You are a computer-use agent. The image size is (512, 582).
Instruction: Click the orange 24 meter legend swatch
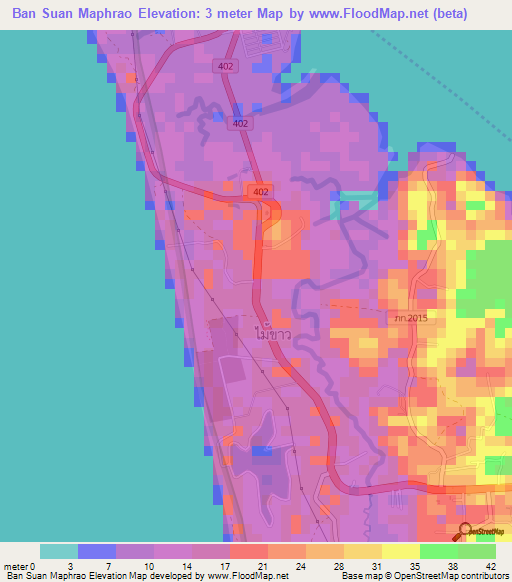(x=325, y=552)
